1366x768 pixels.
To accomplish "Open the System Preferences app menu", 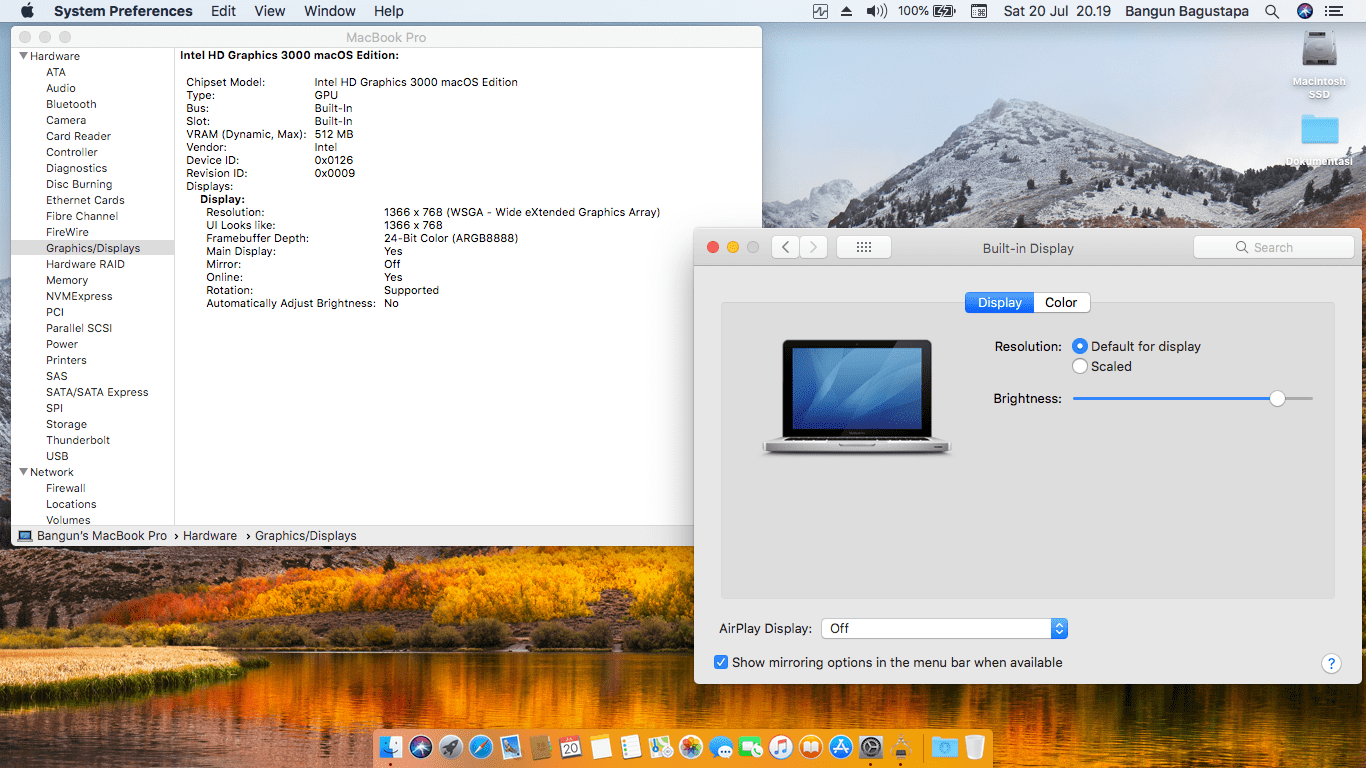I will click(123, 11).
